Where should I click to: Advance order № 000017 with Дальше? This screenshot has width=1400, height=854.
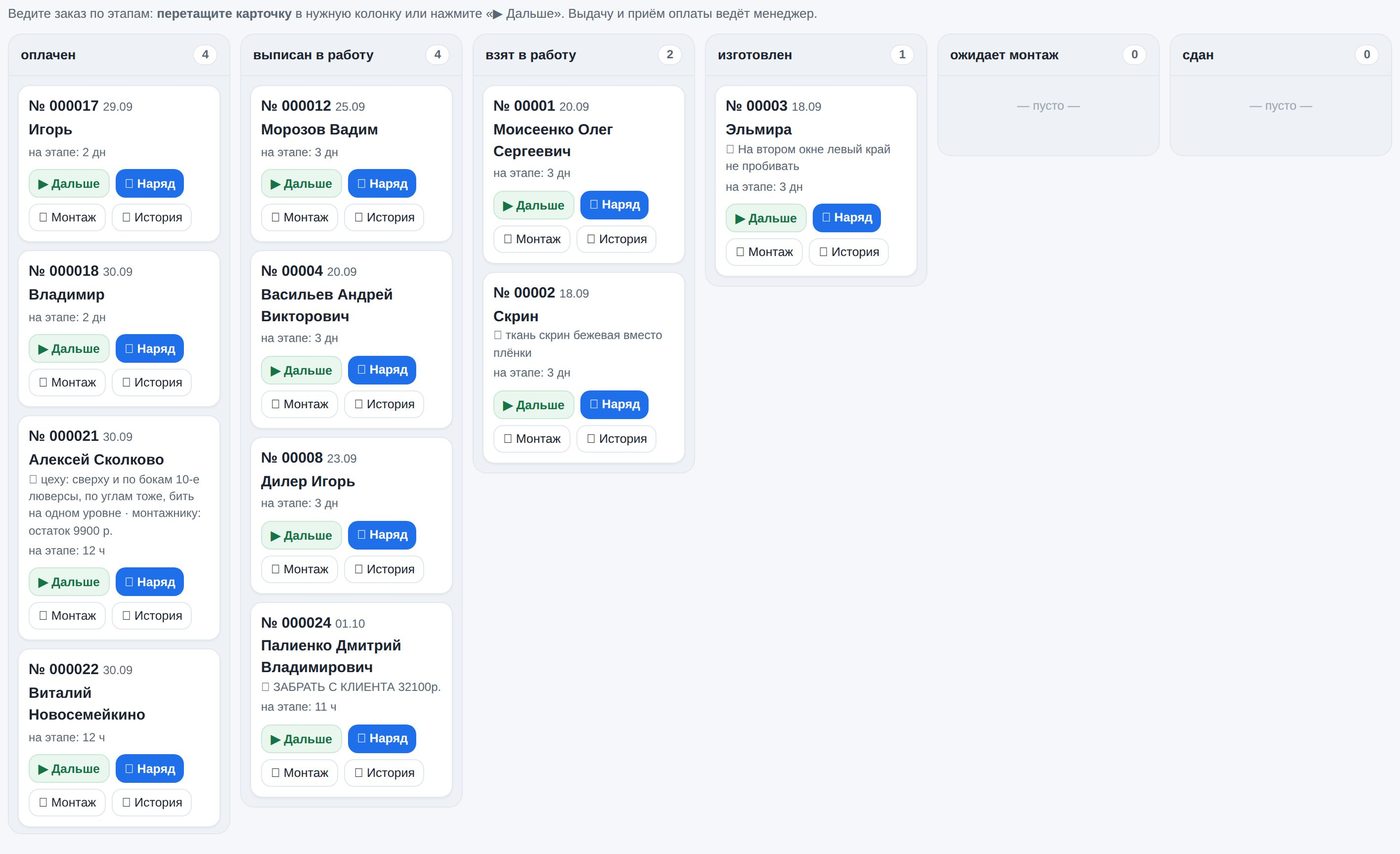tap(69, 183)
